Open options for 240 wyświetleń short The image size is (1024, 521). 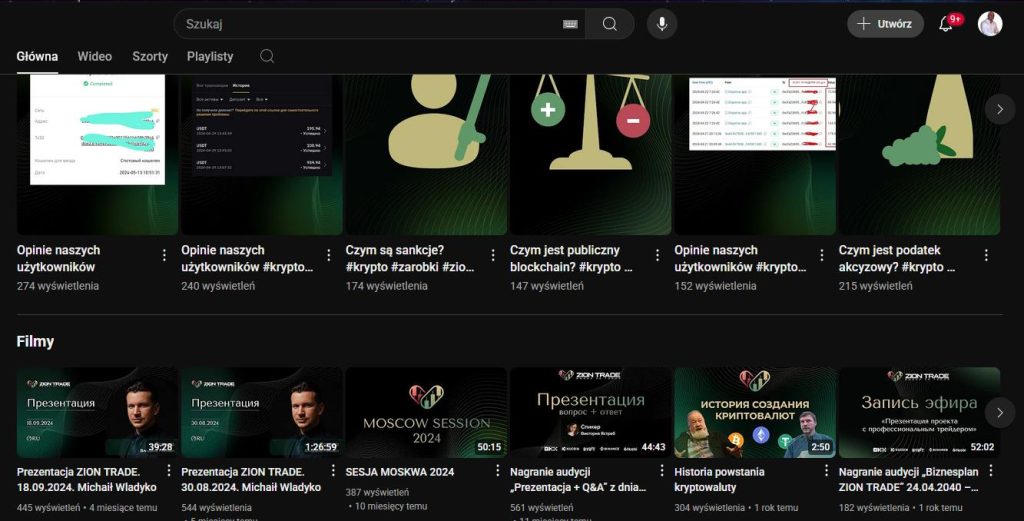coord(328,255)
